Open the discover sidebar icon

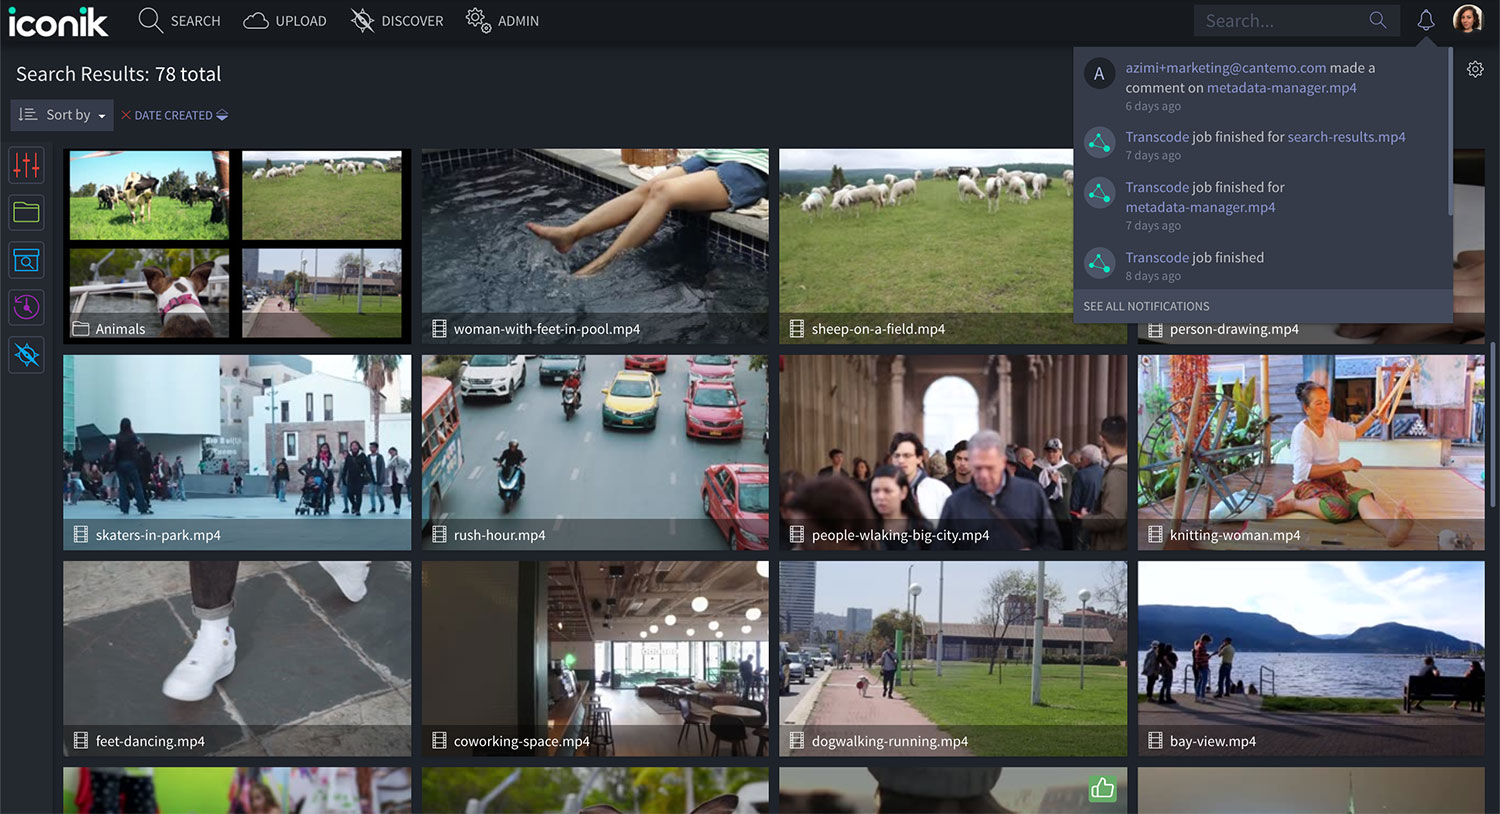point(27,355)
